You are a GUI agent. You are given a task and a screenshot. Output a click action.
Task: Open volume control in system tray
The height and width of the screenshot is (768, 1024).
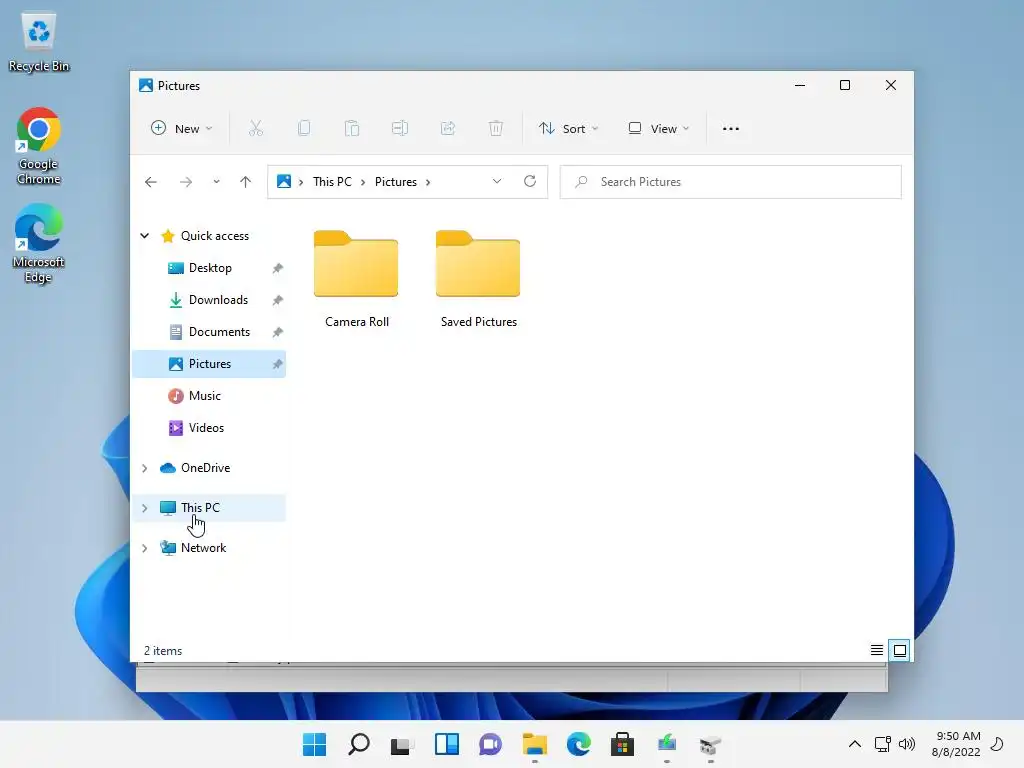(x=906, y=744)
